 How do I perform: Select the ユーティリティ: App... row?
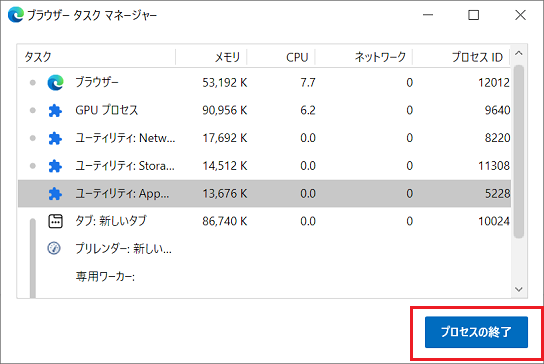[264, 194]
